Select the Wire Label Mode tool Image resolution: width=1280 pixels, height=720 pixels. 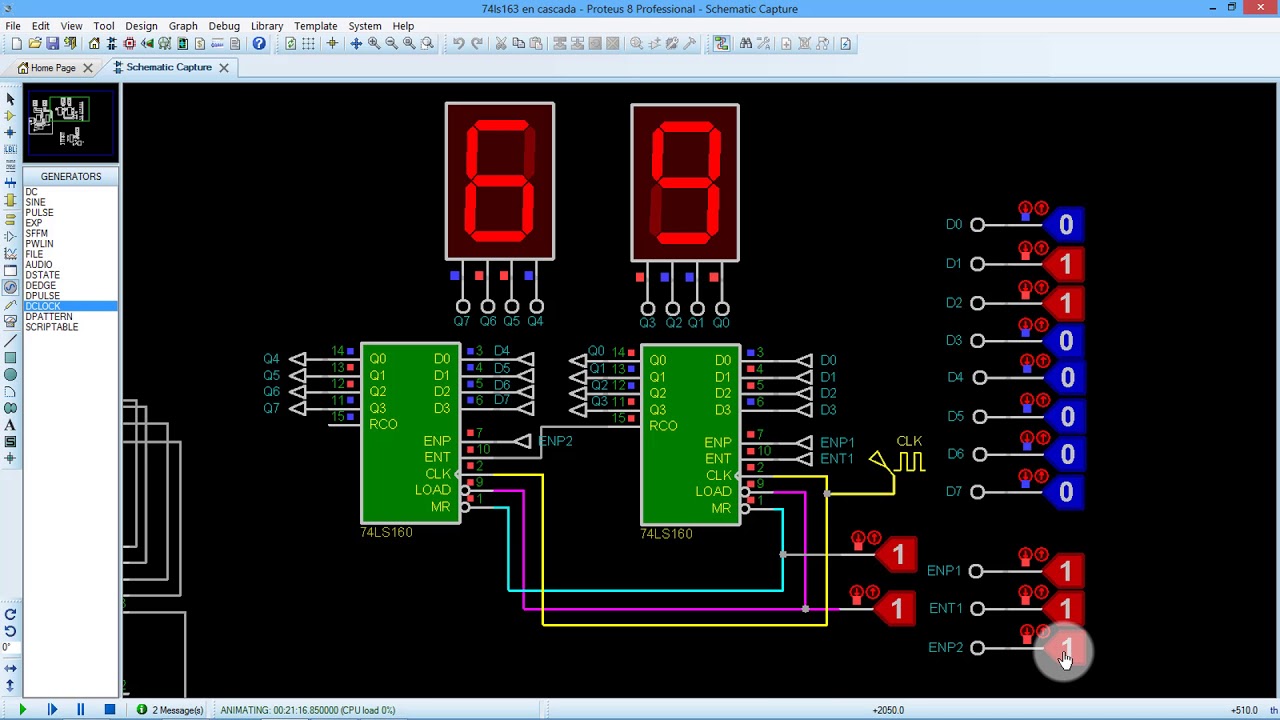[10, 150]
